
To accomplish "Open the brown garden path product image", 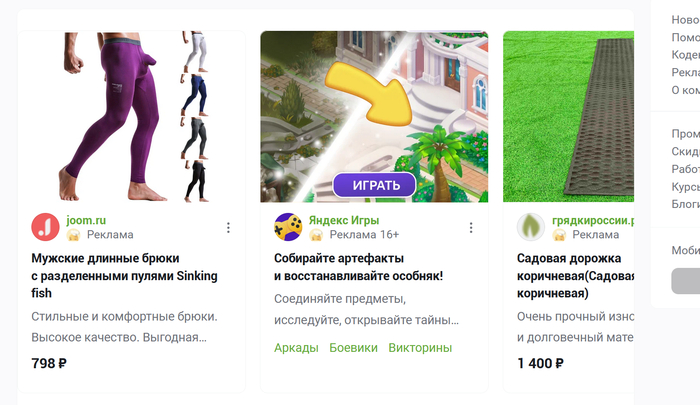I will (568, 117).
